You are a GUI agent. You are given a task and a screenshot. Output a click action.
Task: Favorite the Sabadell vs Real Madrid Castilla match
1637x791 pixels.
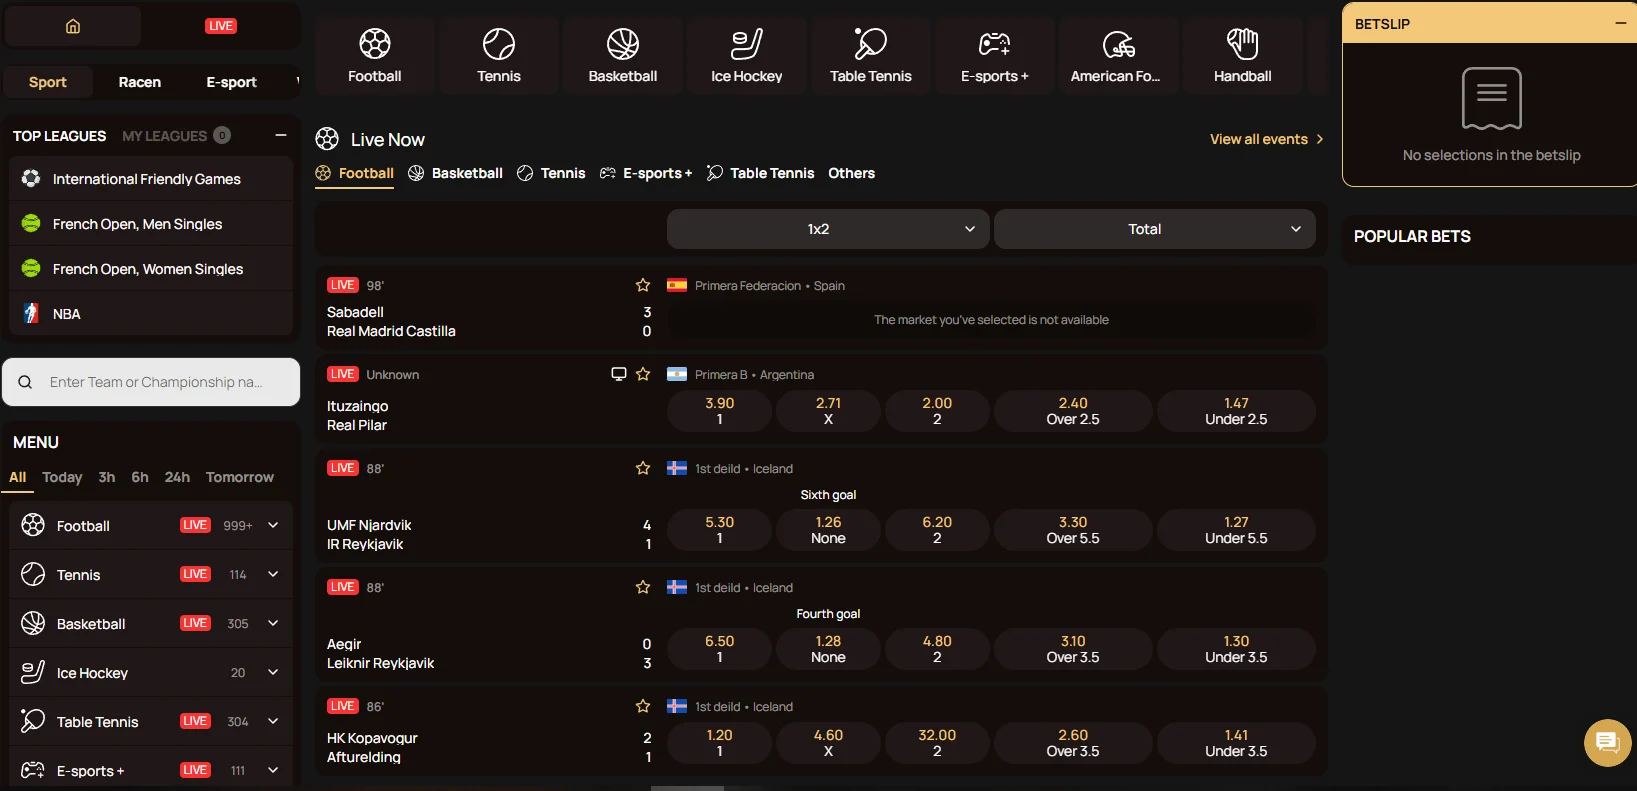643,285
